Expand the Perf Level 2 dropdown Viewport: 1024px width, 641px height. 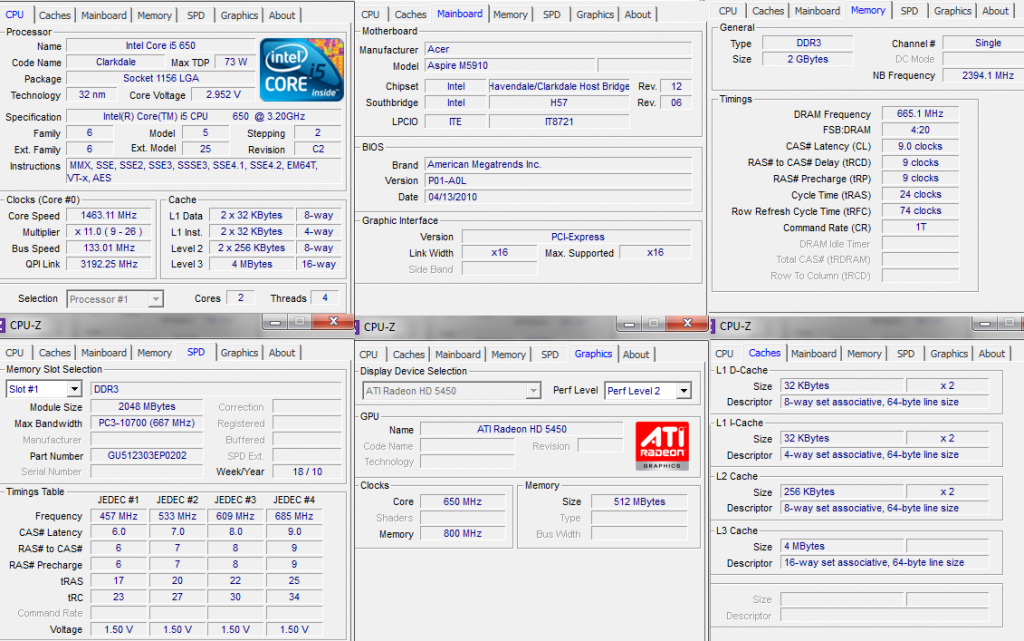click(x=683, y=391)
